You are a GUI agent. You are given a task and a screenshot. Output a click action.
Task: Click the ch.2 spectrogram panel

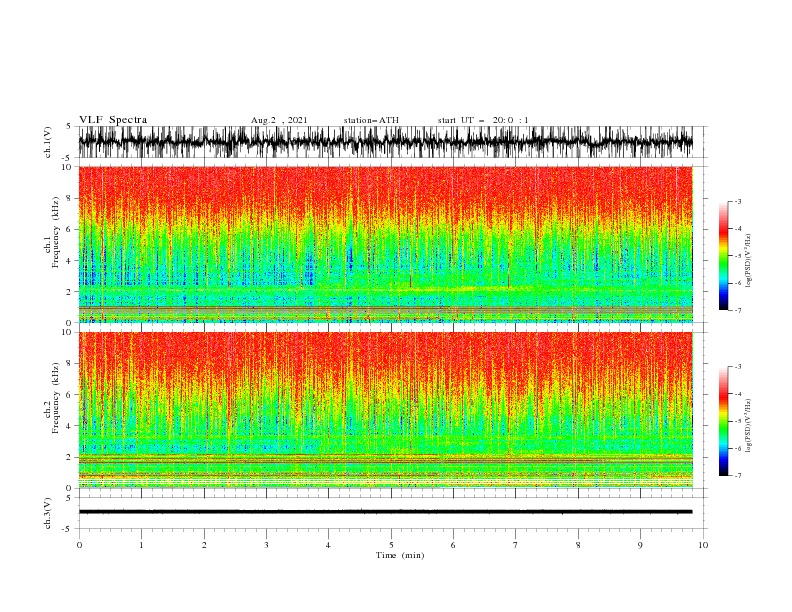[x=386, y=410]
